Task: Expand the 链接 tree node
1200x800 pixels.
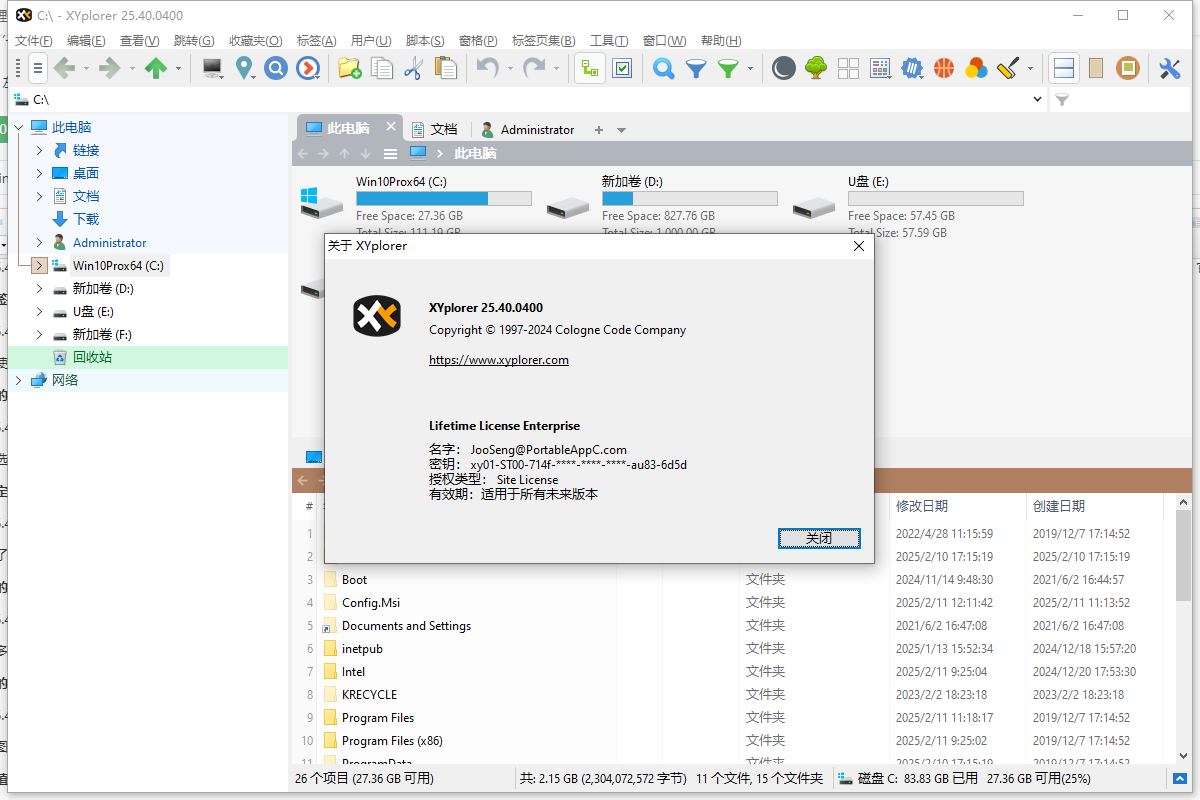Action: (39, 150)
